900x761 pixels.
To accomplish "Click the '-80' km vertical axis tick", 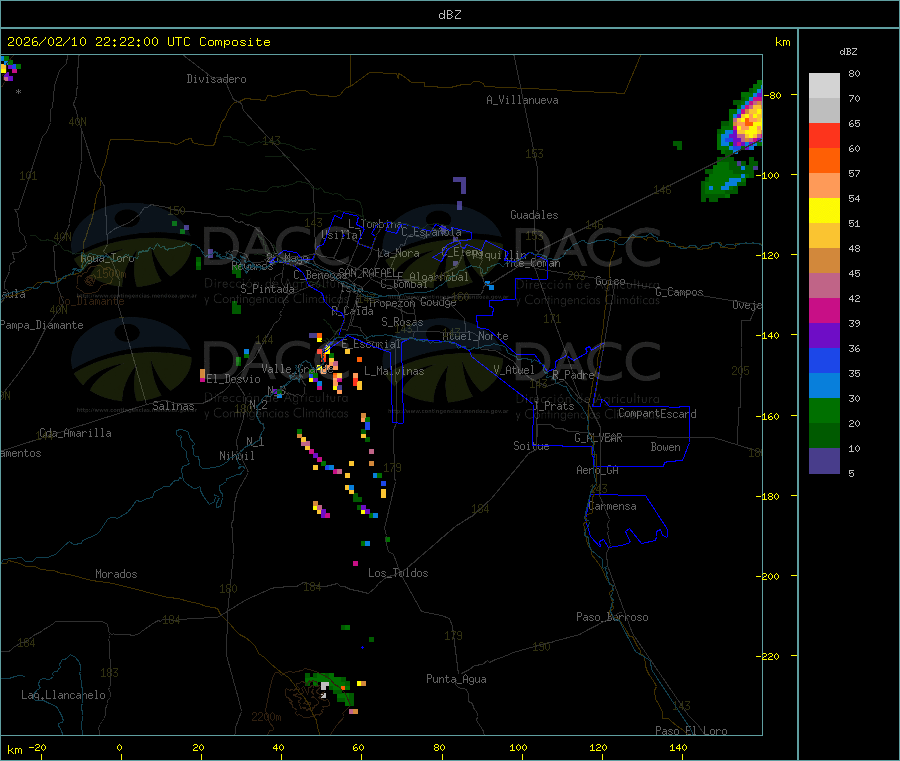I will tap(771, 95).
